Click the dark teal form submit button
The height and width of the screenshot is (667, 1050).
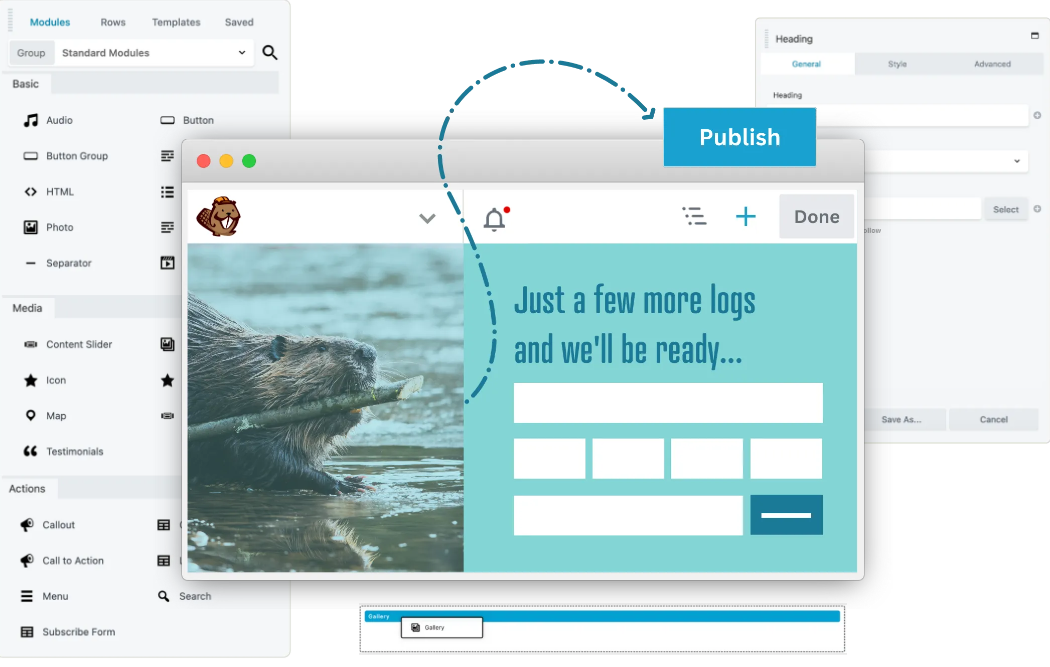(x=786, y=515)
